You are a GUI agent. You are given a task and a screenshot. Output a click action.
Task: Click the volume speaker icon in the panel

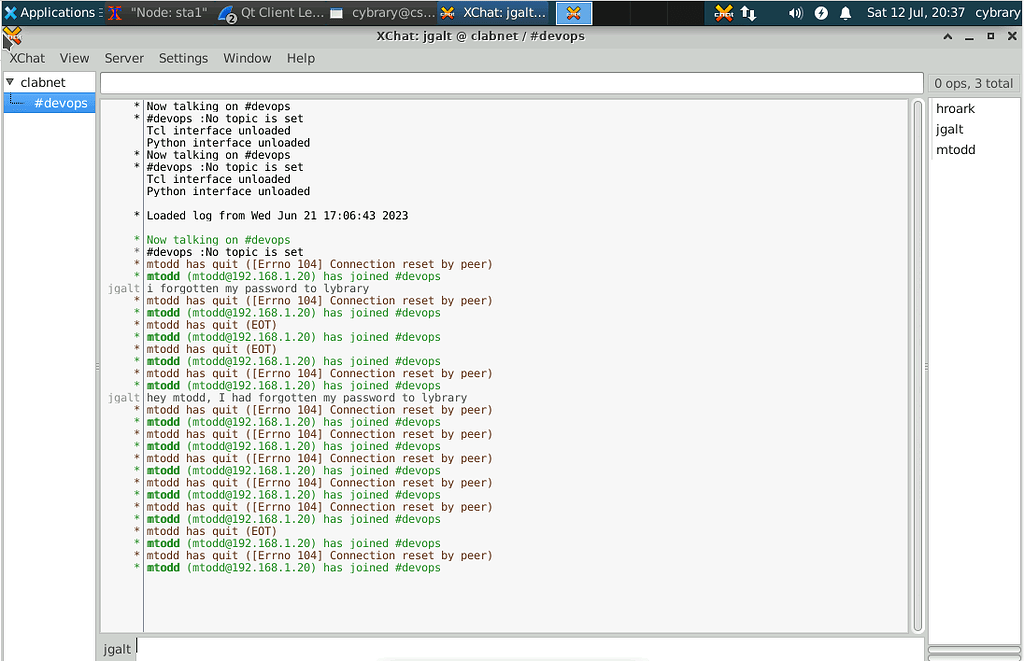(796, 14)
